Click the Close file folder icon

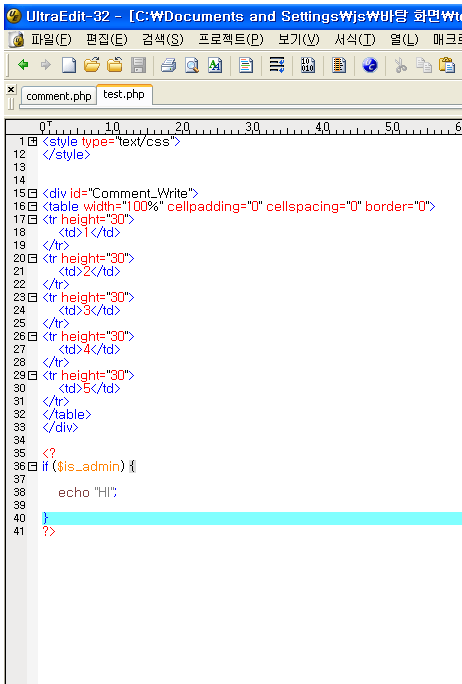pos(115,65)
